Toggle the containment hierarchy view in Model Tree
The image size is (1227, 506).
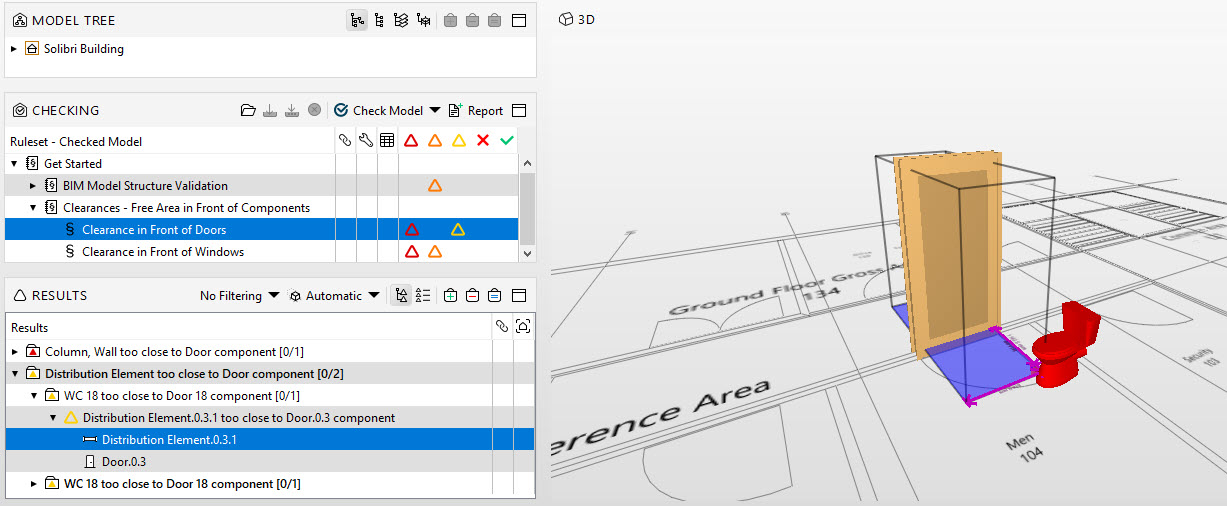tap(357, 20)
